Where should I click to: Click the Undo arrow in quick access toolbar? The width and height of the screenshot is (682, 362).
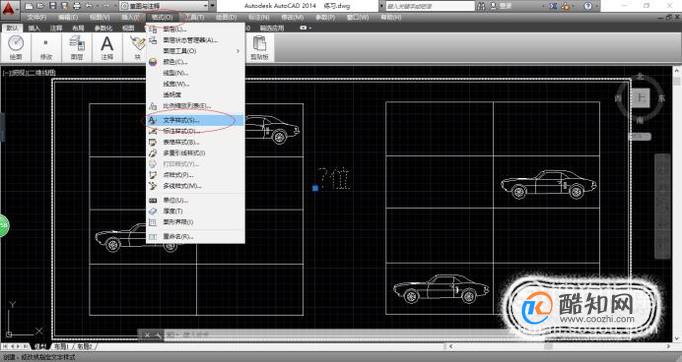pyautogui.click(x=90, y=6)
